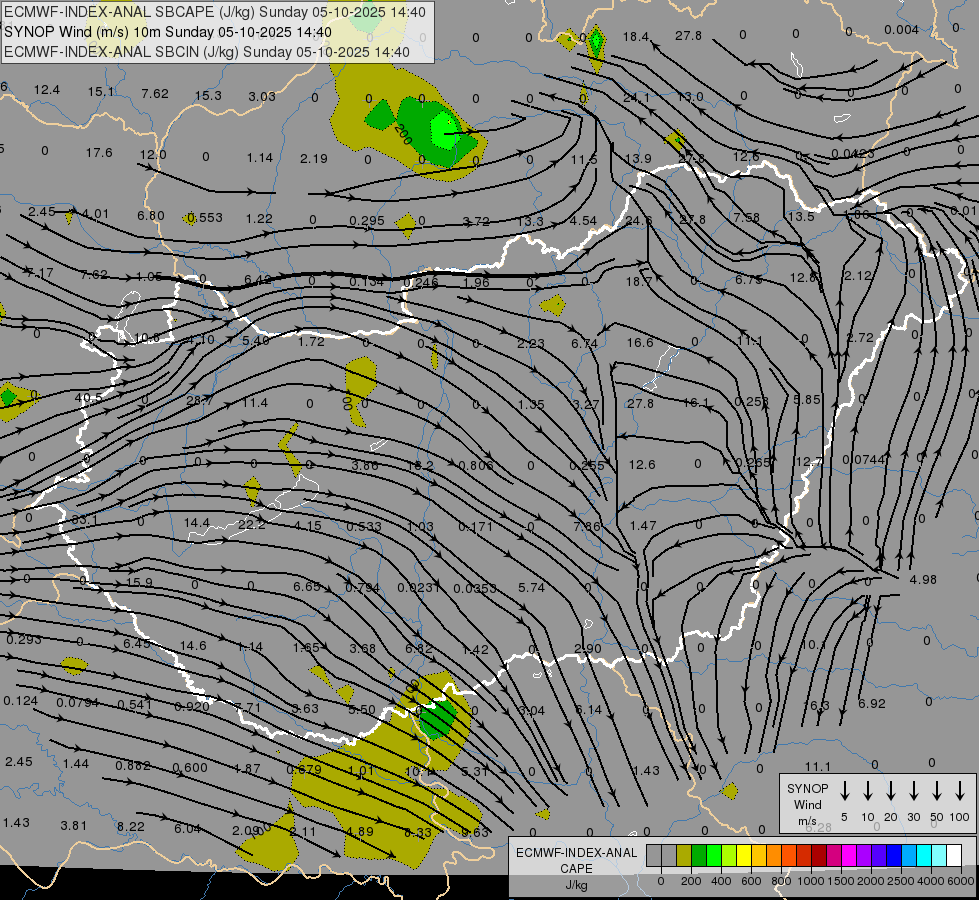The image size is (979, 900).
Task: Click the ECMWF-INDEX-ANAL CAPE legend label
Action: pyautogui.click(x=576, y=860)
